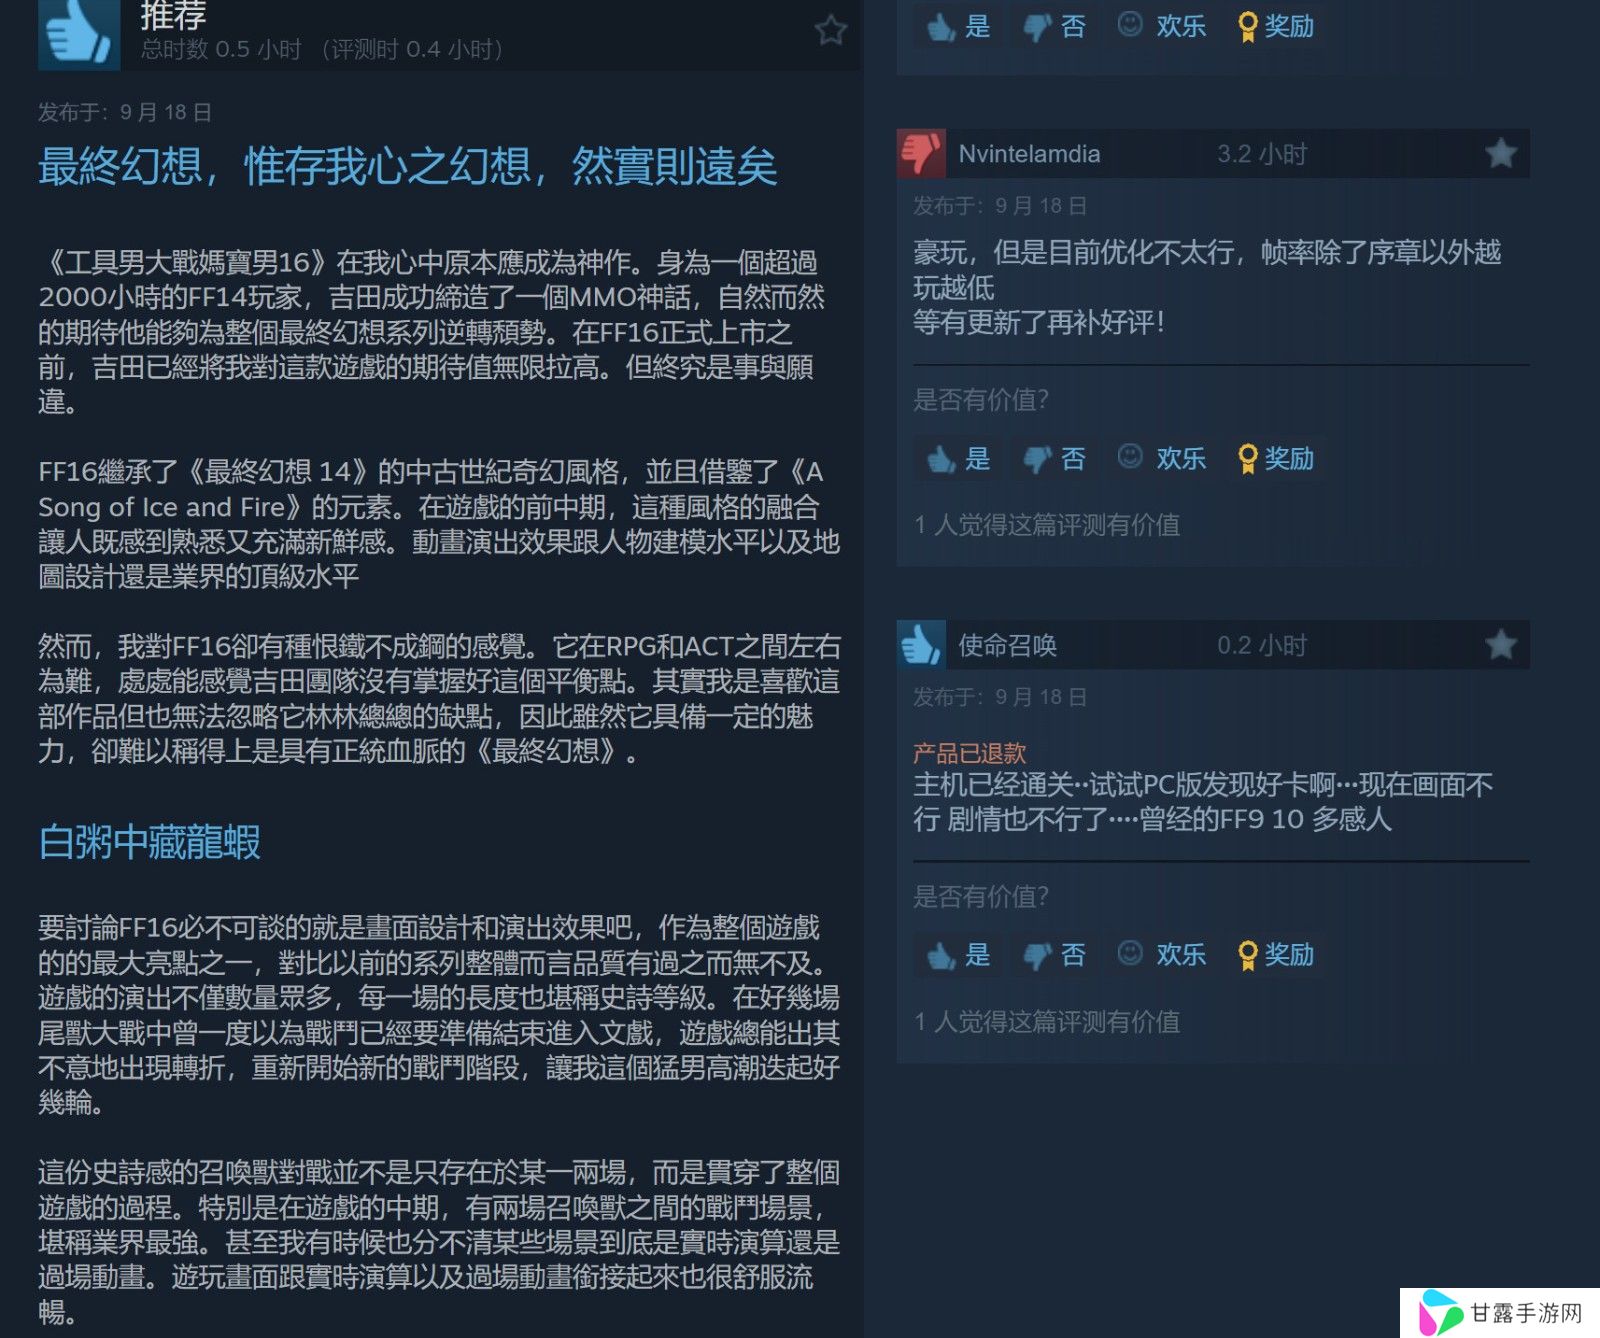
Task: Open the 使命召唤 user profile
Action: click(x=1007, y=645)
